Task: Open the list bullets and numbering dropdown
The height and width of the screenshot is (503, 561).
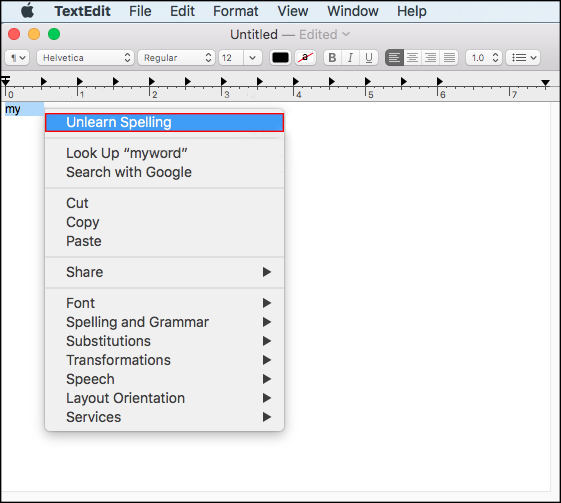Action: tap(523, 58)
